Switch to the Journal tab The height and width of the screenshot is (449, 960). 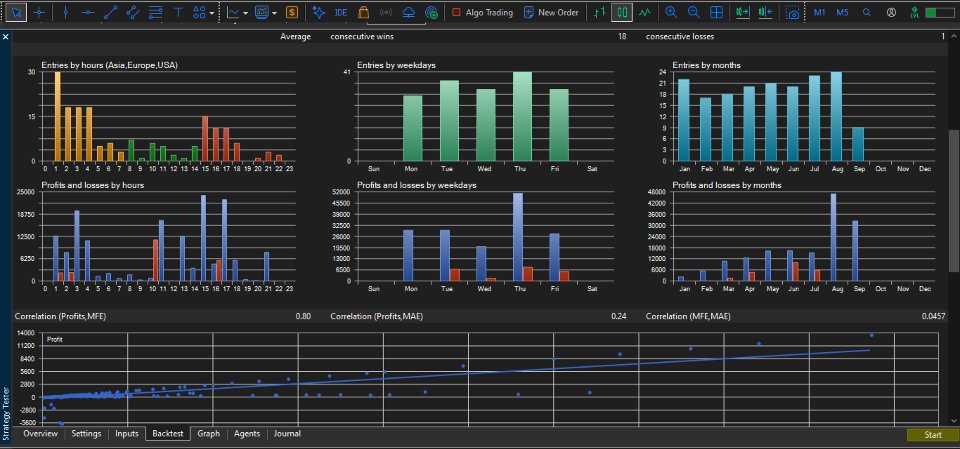(287, 434)
